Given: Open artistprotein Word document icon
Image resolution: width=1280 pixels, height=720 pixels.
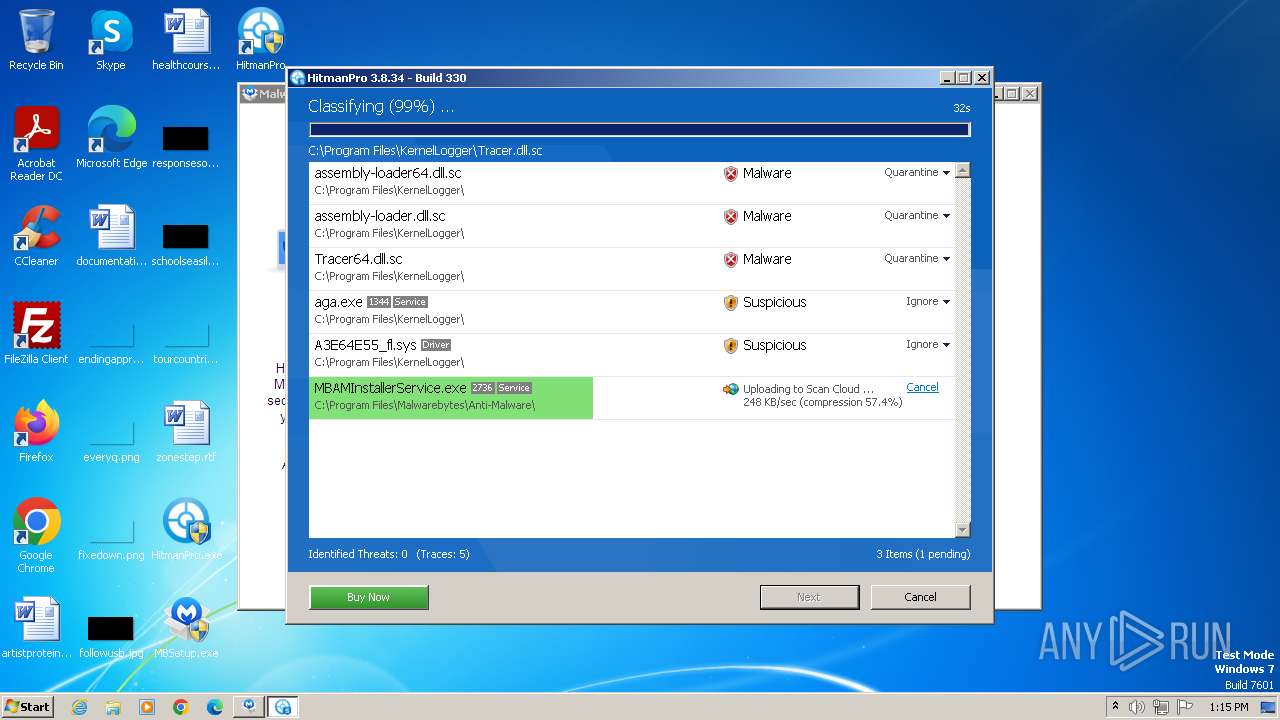Looking at the screenshot, I should point(36,628).
